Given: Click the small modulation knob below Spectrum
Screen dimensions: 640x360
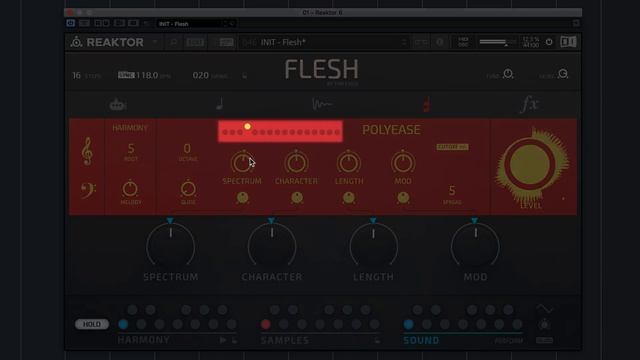Looking at the screenshot, I should [x=242, y=198].
